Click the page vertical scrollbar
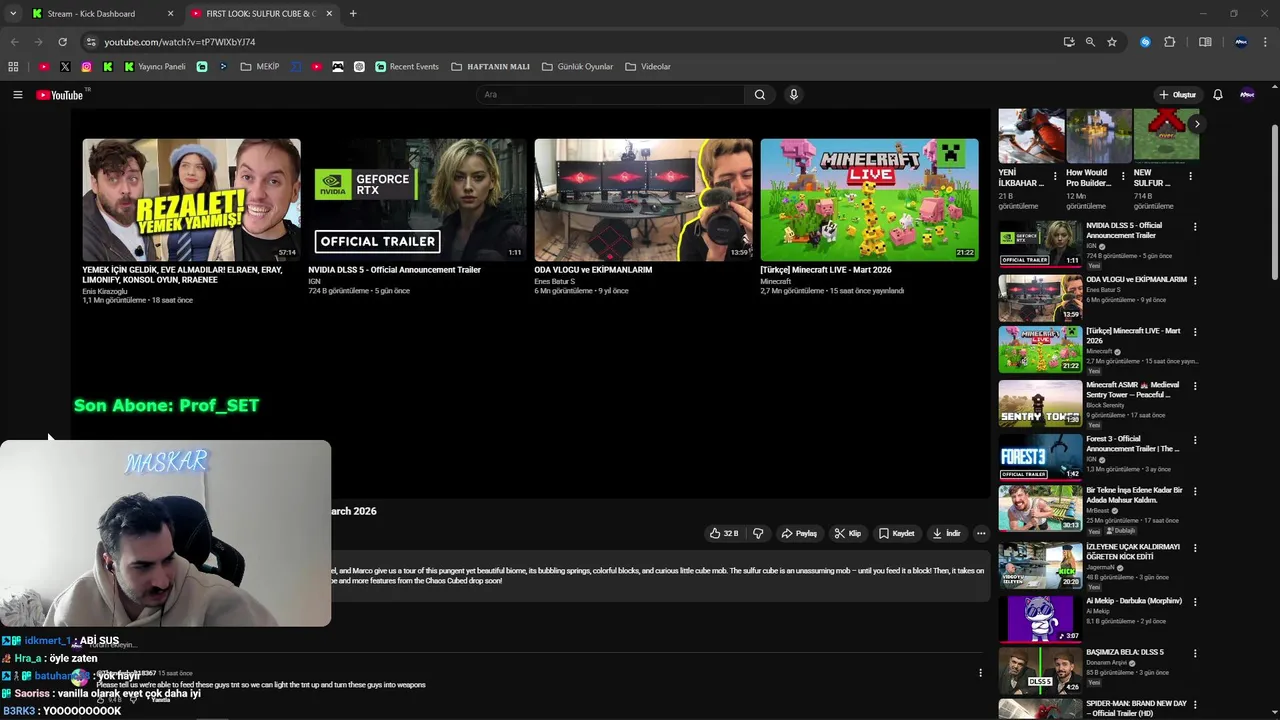The height and width of the screenshot is (720, 1280). coord(1274,200)
